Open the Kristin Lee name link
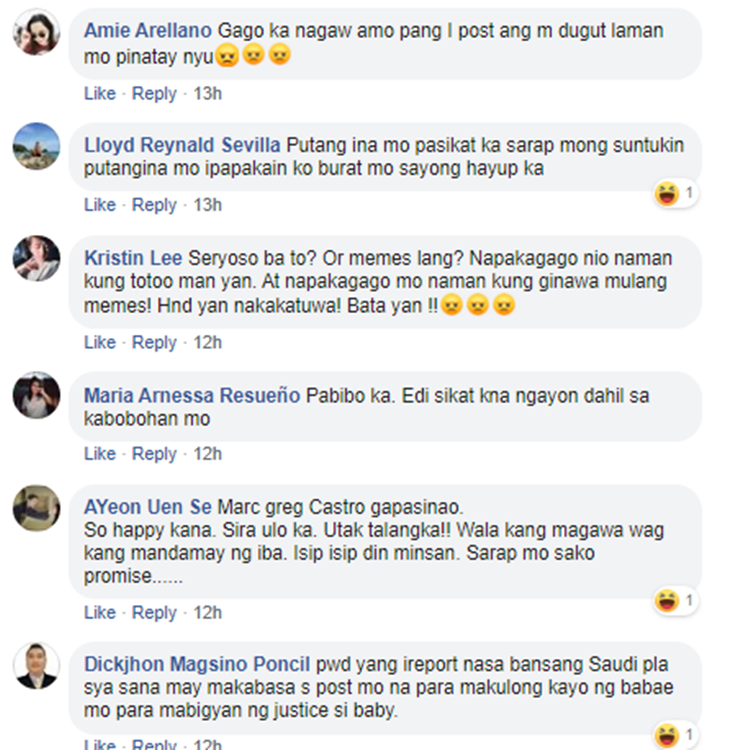750x750 pixels. click(133, 258)
